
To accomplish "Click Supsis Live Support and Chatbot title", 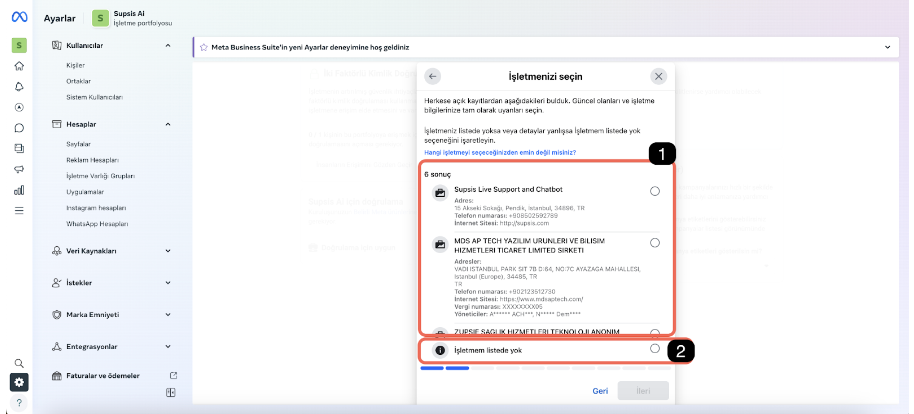I will (x=508, y=190).
